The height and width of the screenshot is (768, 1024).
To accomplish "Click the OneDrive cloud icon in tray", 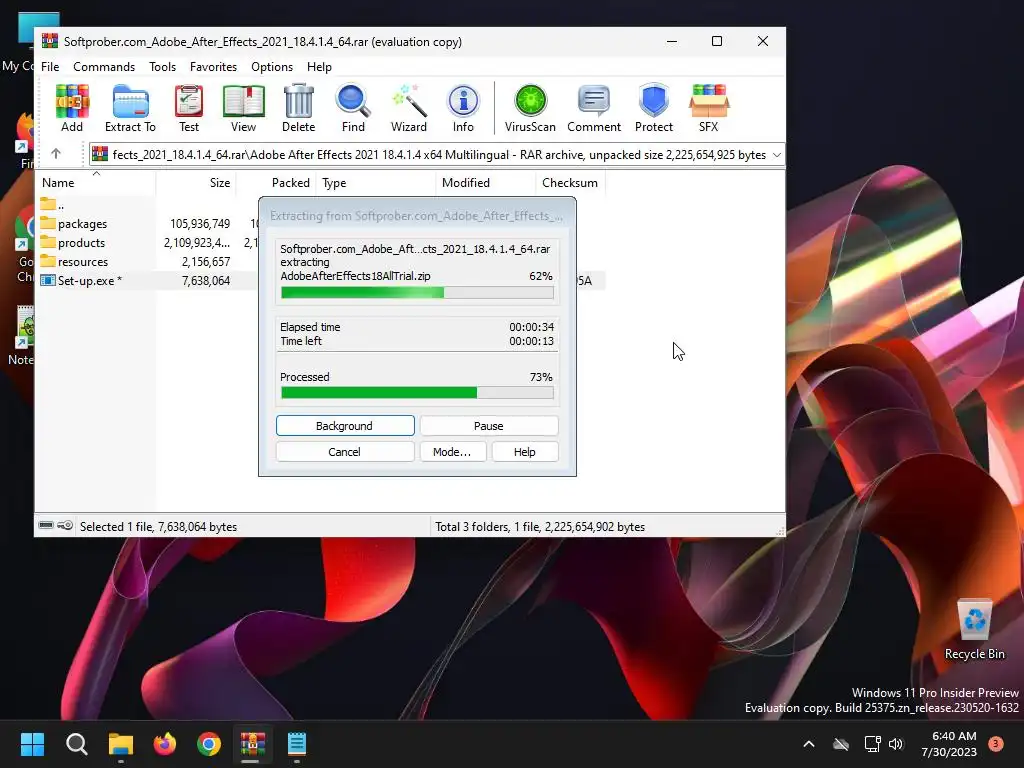I will (841, 744).
